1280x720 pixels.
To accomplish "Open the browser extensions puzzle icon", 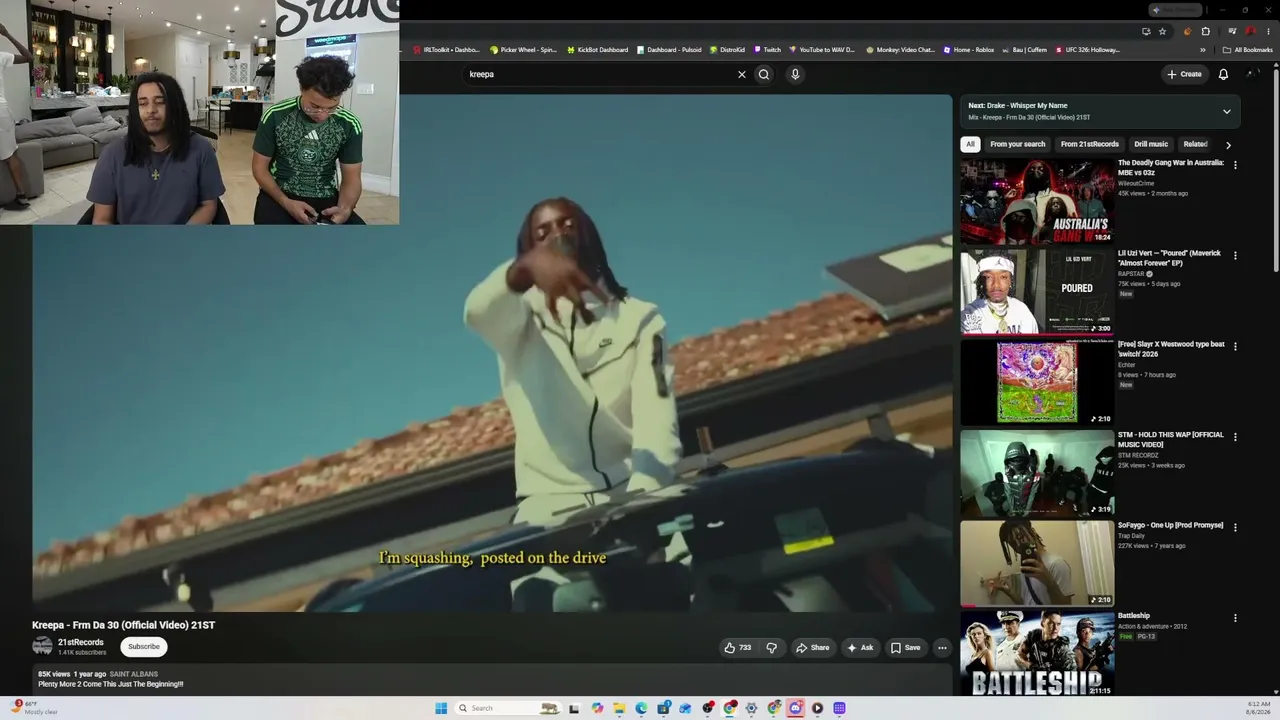I will tap(1205, 31).
